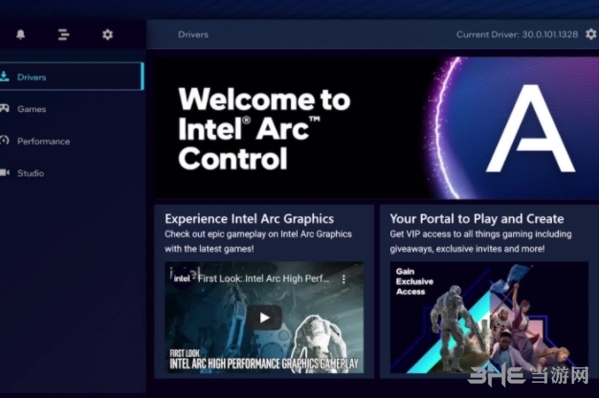Click the Current Driver version text
This screenshot has height=398, width=599.
[517, 34]
